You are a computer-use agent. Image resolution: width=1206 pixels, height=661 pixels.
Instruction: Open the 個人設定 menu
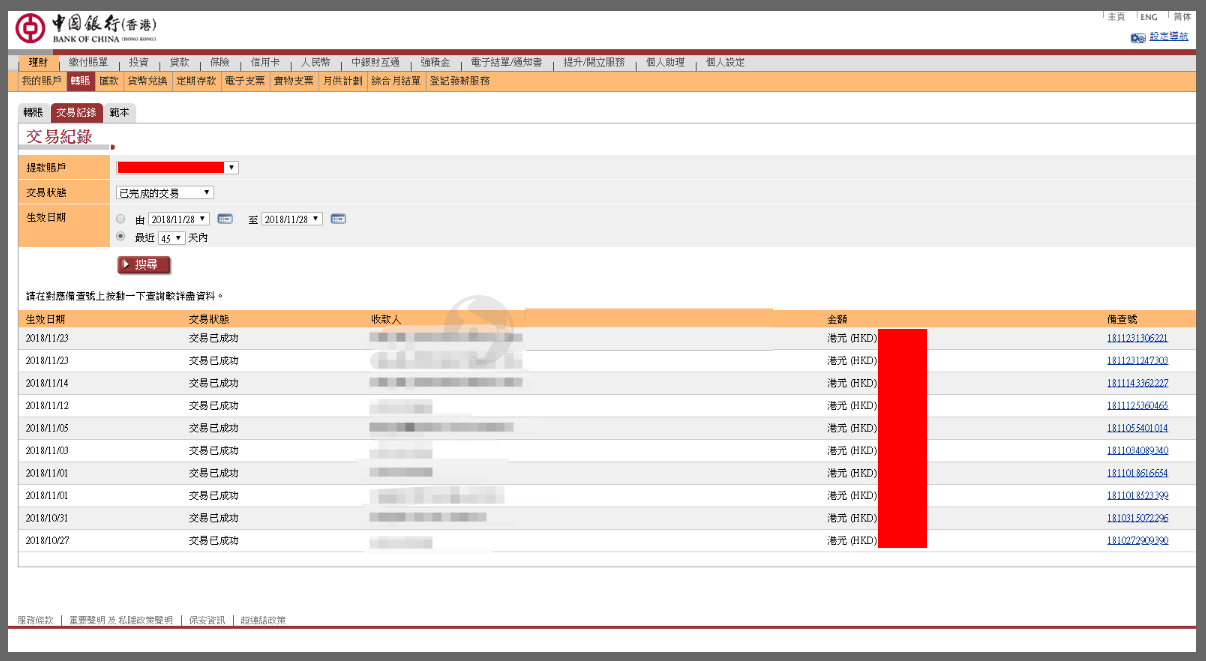pos(725,63)
